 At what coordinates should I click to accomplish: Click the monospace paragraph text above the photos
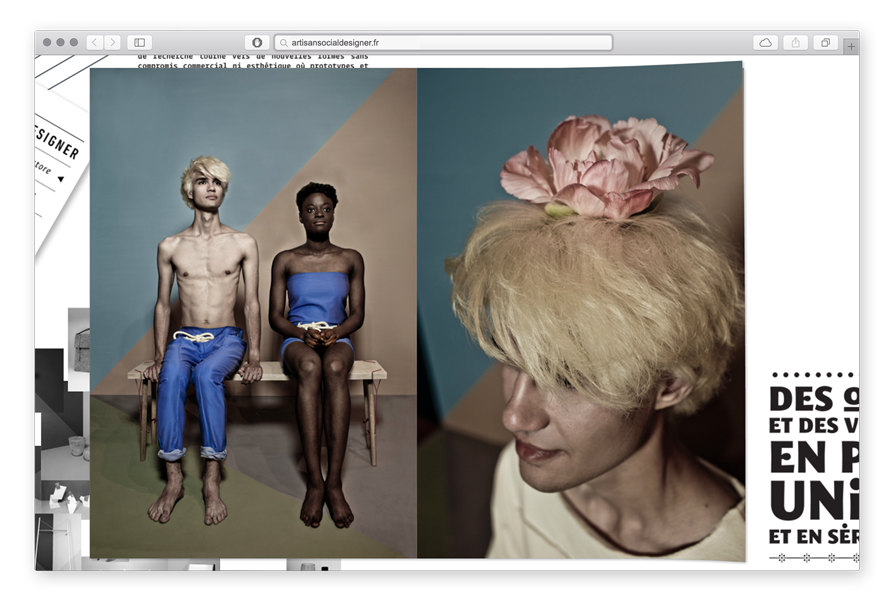pos(252,62)
